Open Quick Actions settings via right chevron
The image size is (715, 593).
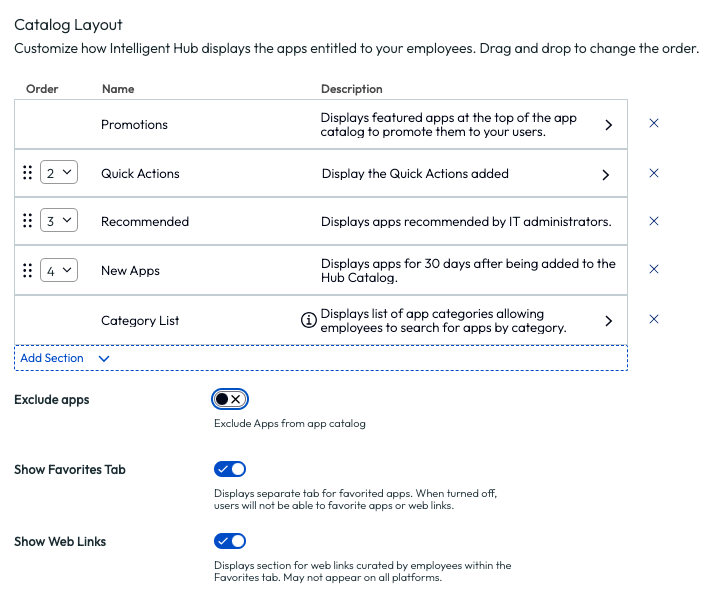point(605,174)
